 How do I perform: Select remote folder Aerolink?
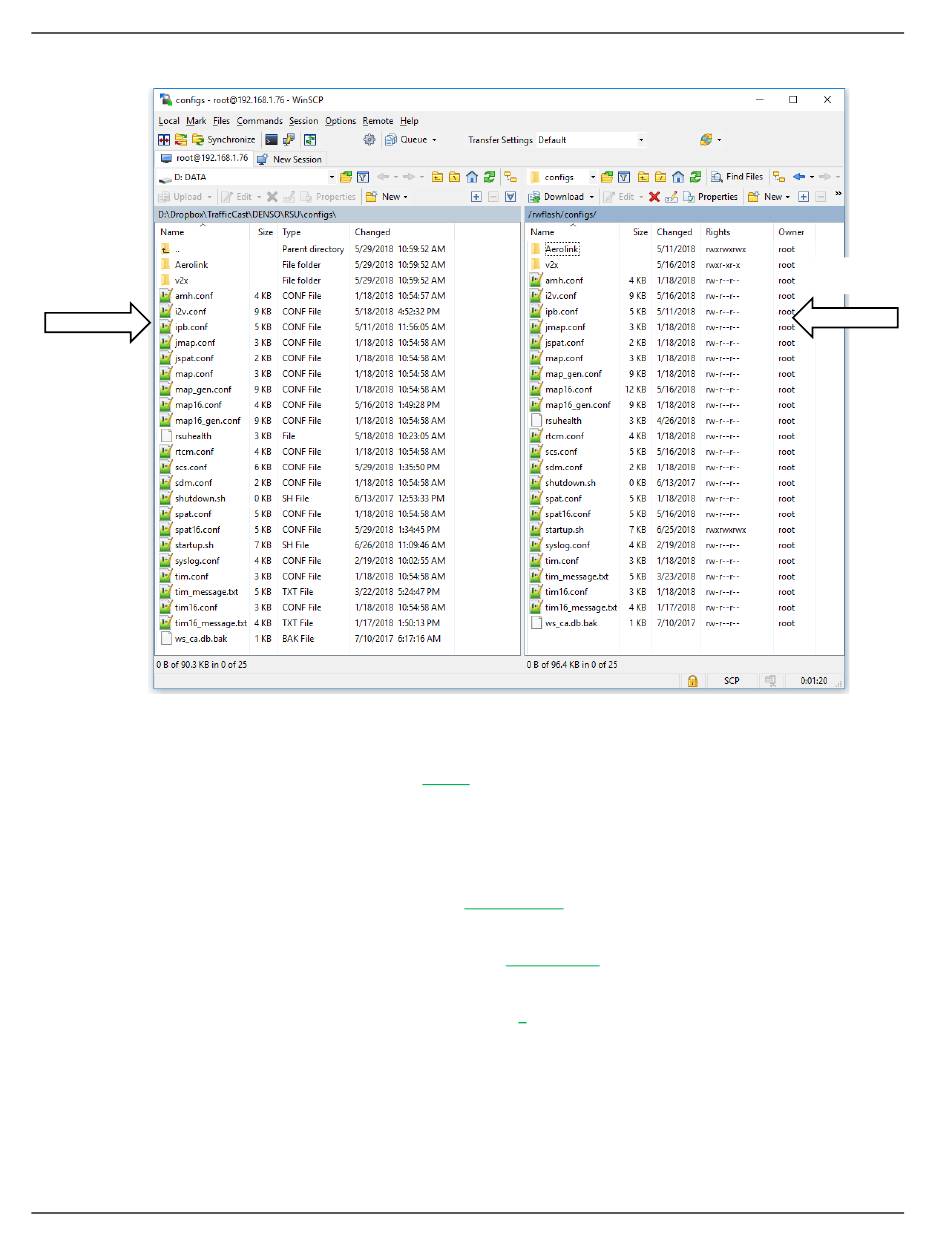(562, 249)
